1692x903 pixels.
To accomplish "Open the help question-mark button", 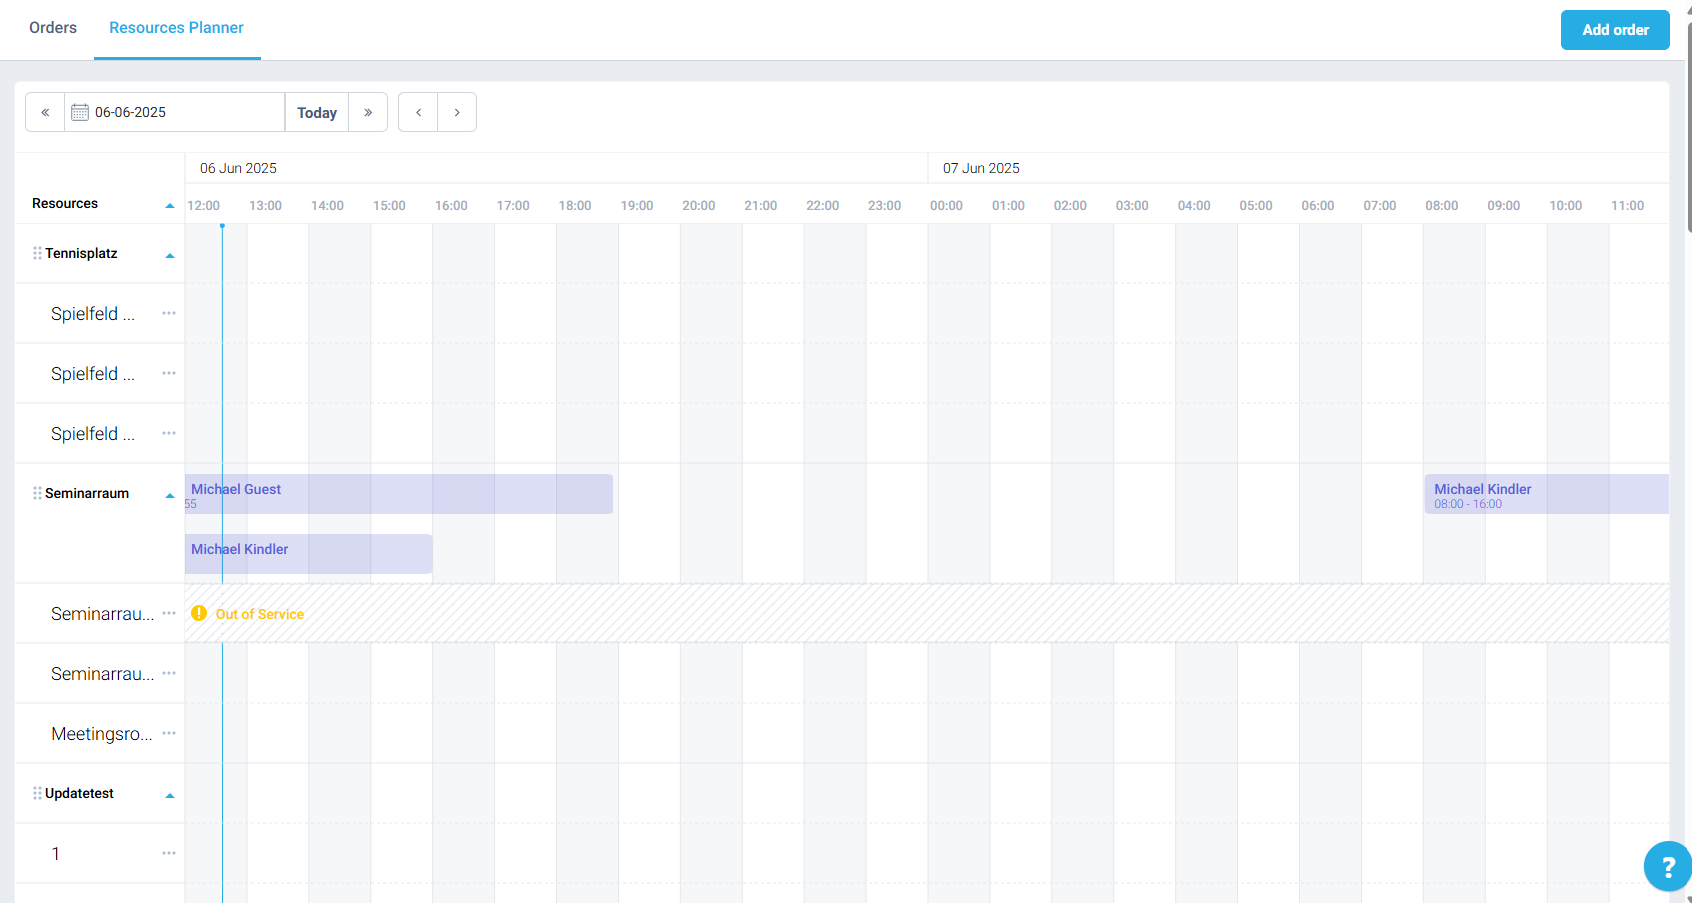I will (1667, 866).
